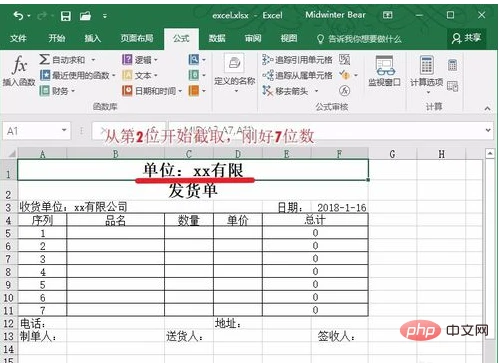Click Trace Precedents (追踪引用单元格)
This screenshot has height=363, width=499.
[297, 60]
